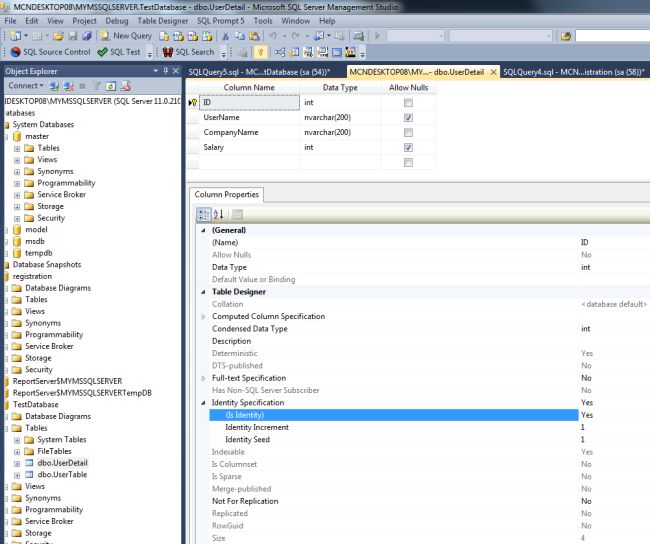Image resolution: width=650 pixels, height=544 pixels.
Task: Click the Set Primary Key icon
Action: [x=260, y=52]
